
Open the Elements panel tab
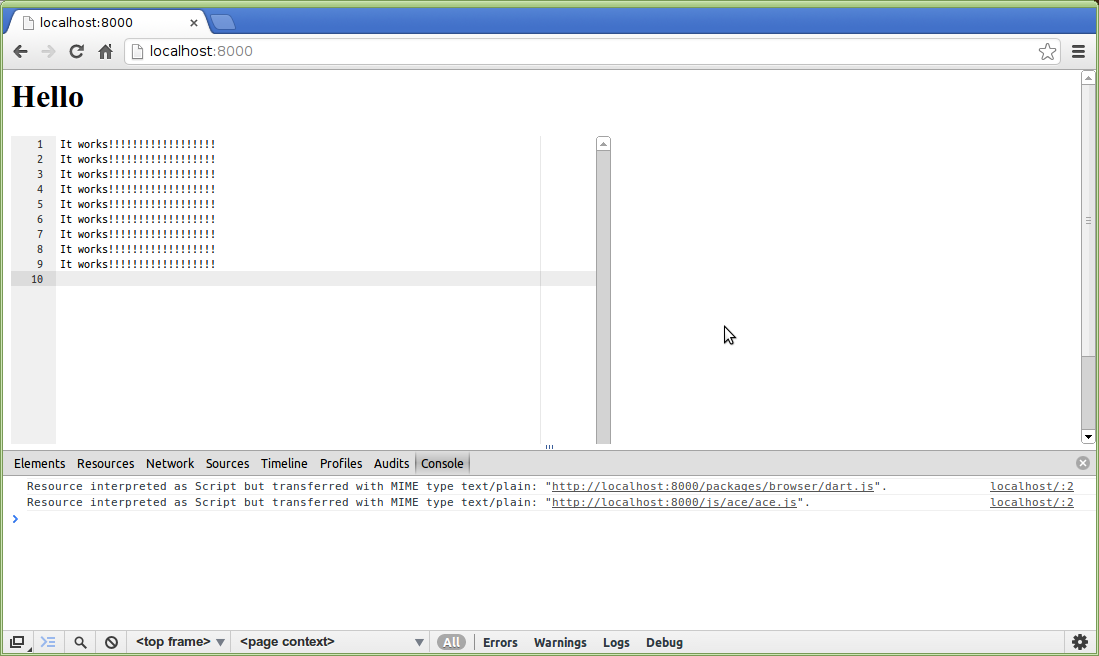(x=39, y=463)
